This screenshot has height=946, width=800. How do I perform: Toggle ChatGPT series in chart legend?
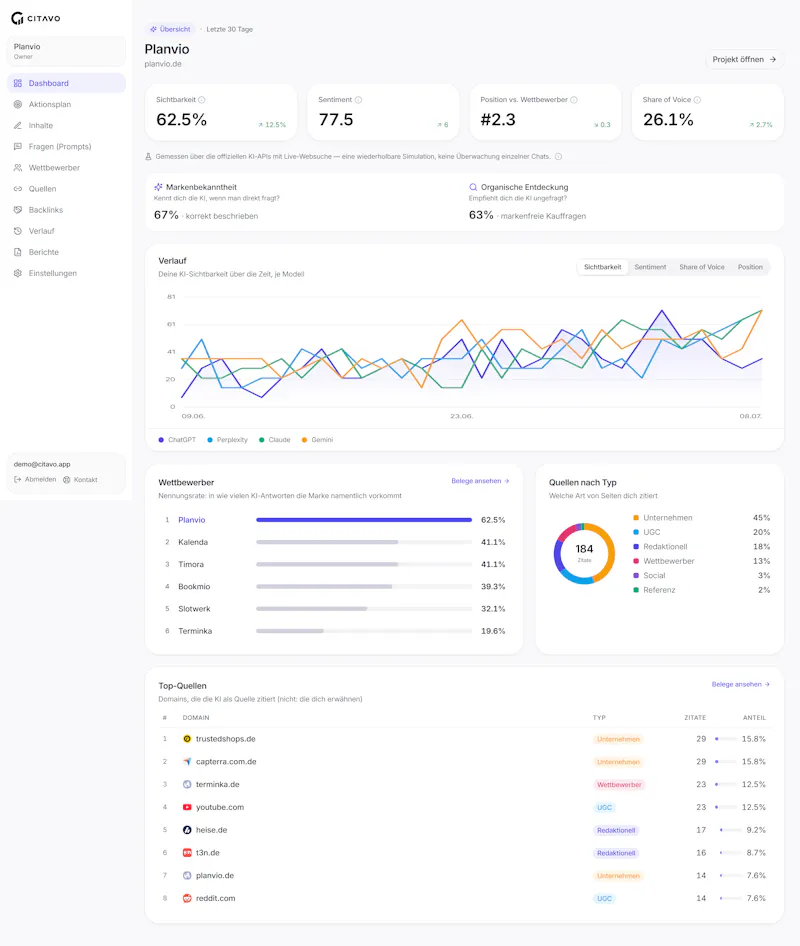[177, 440]
